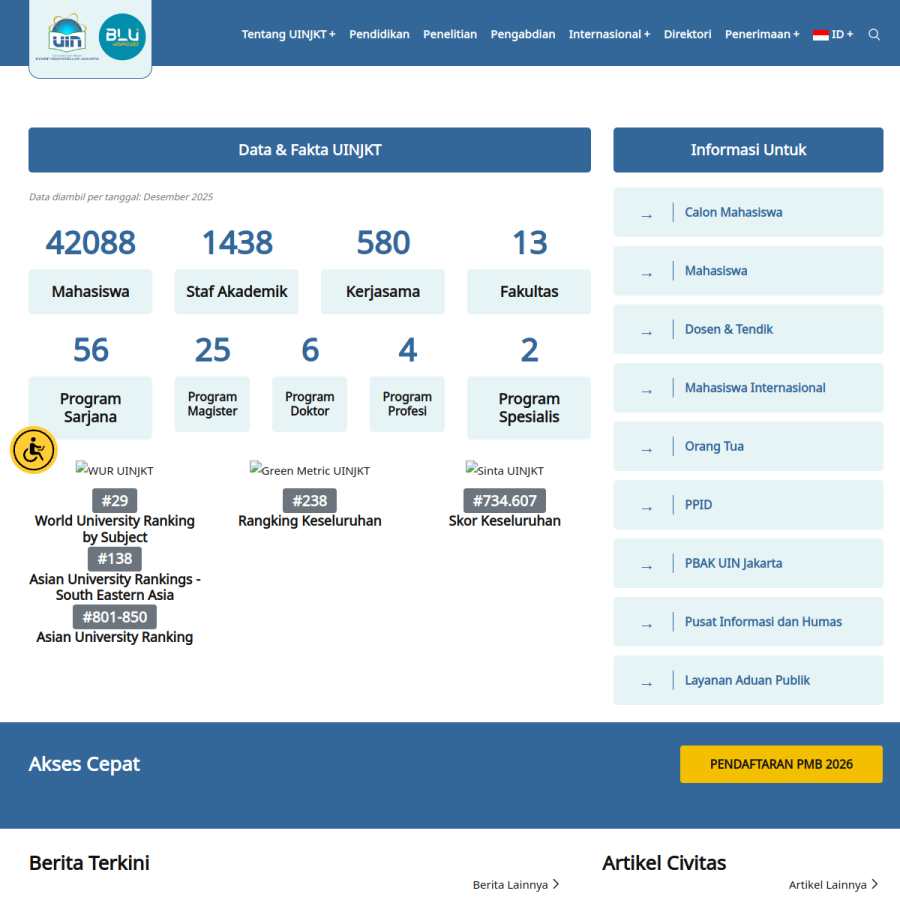Click the Sinta UINJKT image

tap(505, 470)
